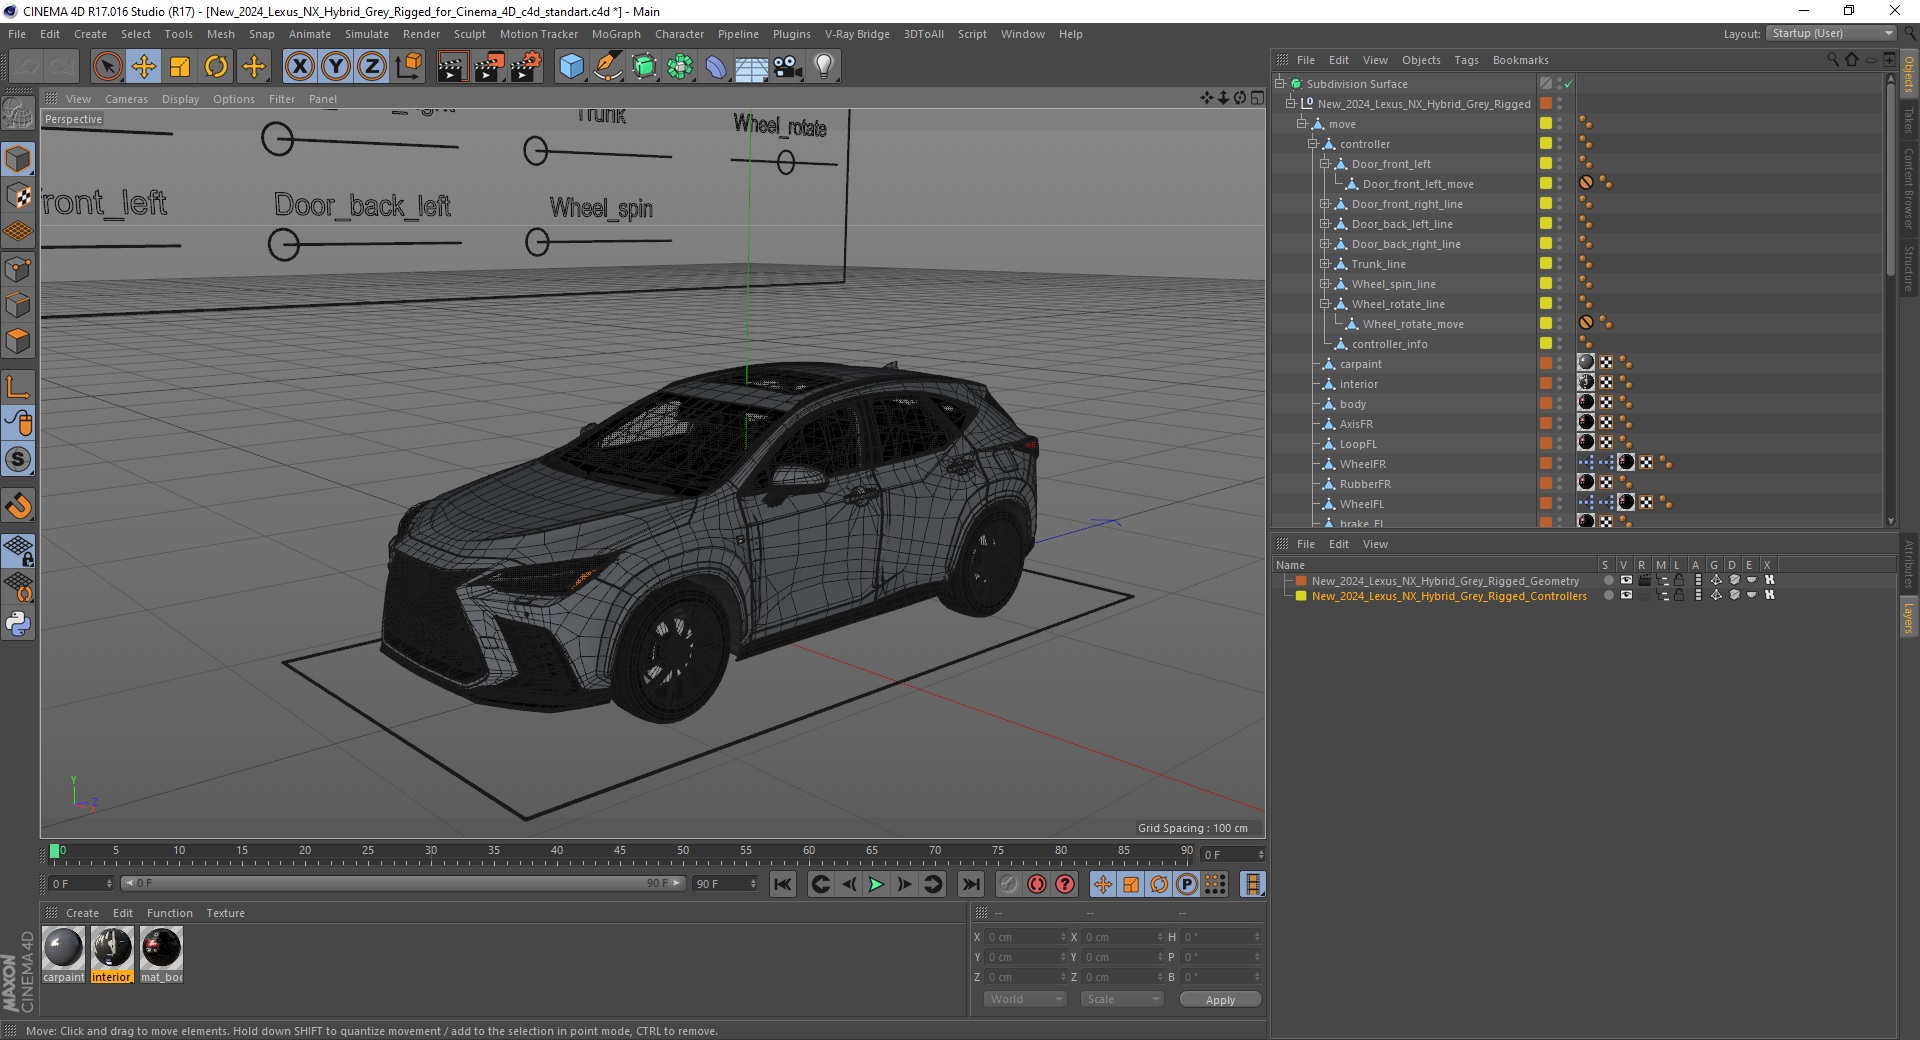Open the deformer Bend icon
1920x1040 pixels.
tap(716, 67)
